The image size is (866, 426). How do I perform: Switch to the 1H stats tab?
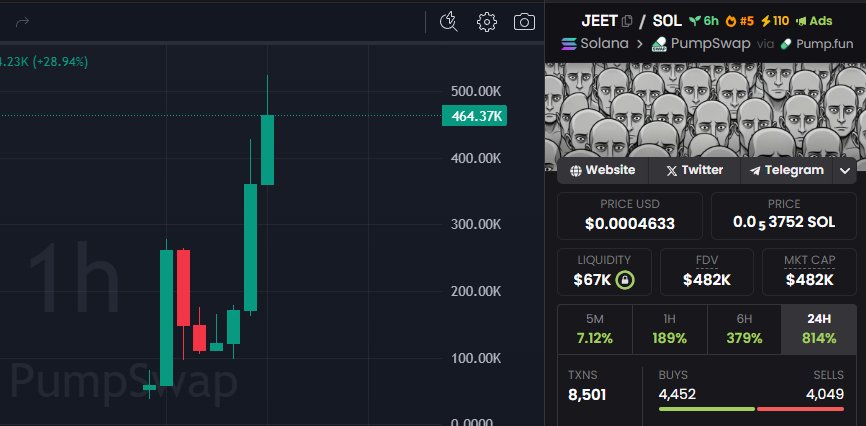(x=669, y=328)
